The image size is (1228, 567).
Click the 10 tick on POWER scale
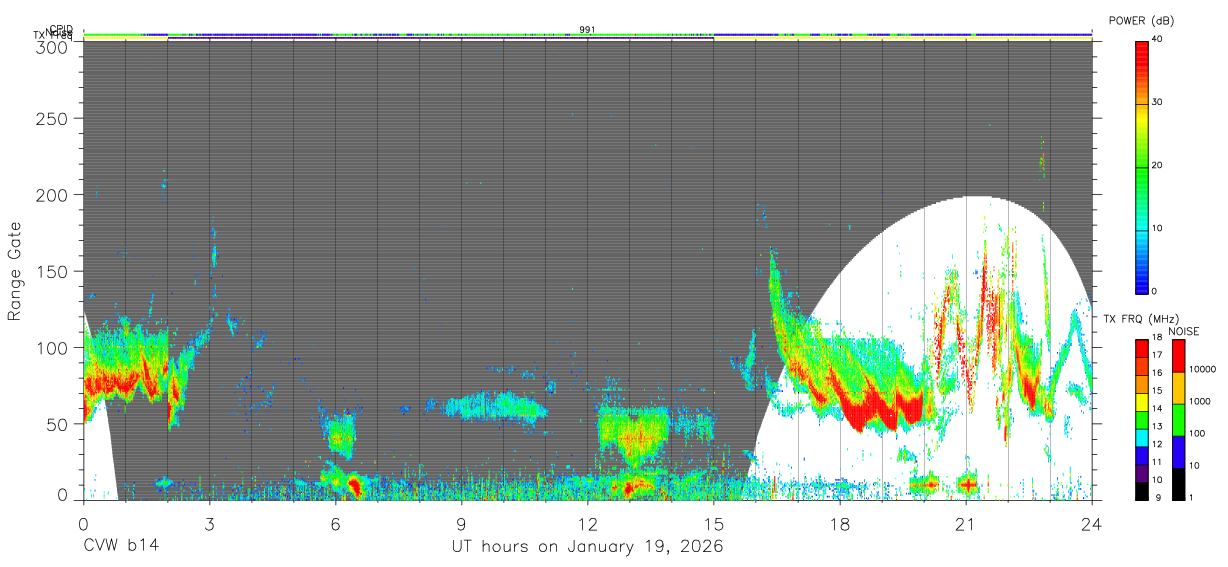coord(1157,229)
